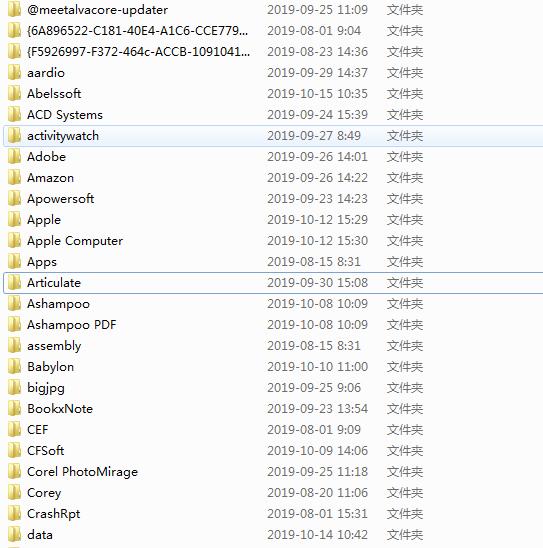
Task: Click the aardio folder icon
Action: [x=14, y=73]
